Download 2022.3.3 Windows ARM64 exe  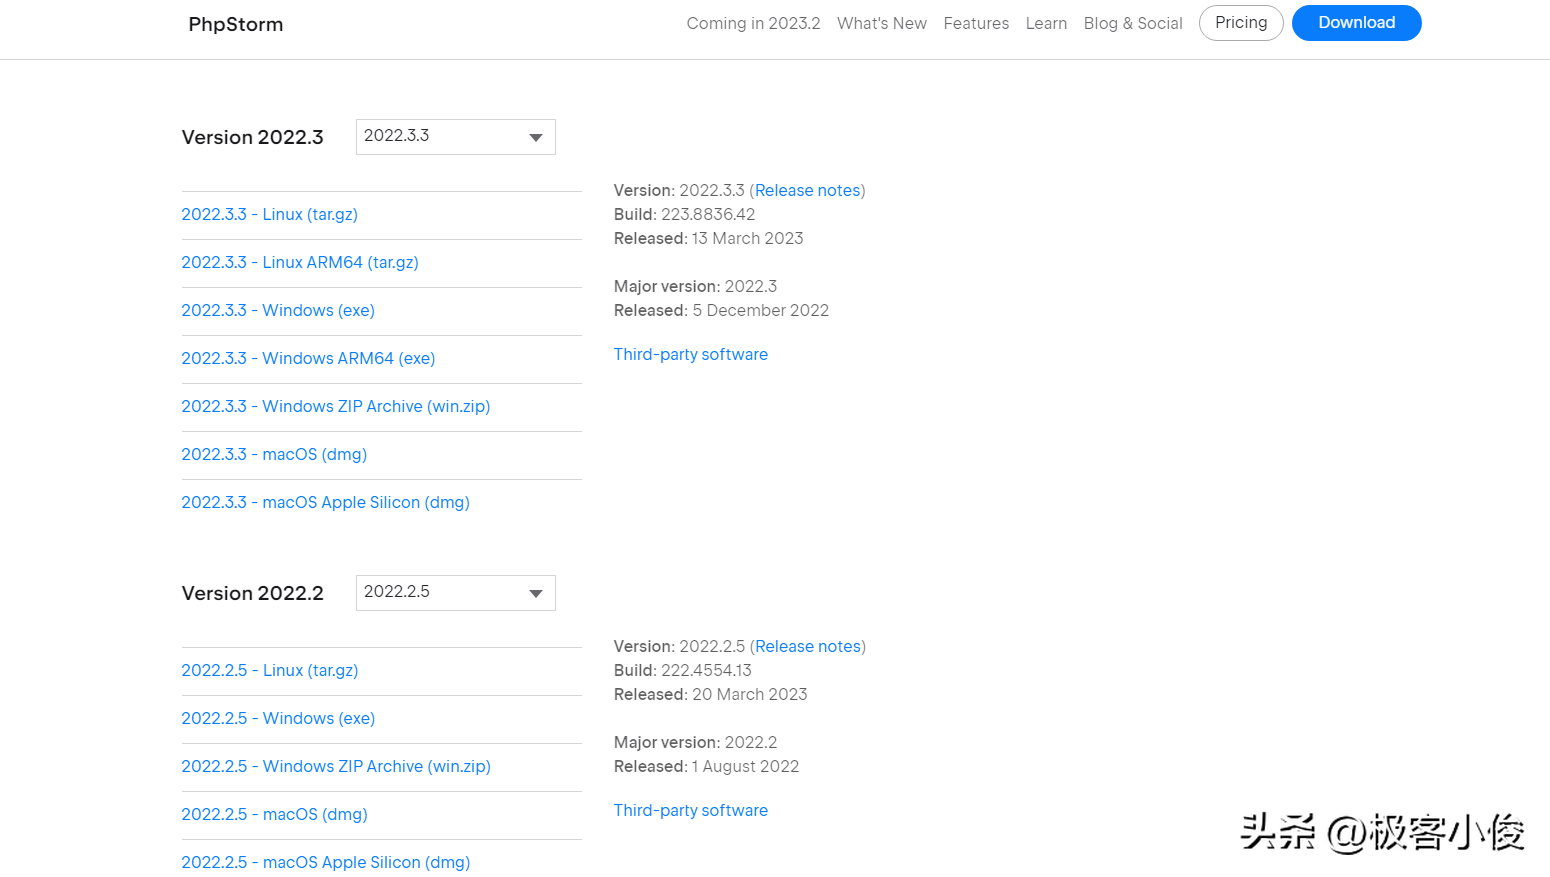click(x=308, y=358)
